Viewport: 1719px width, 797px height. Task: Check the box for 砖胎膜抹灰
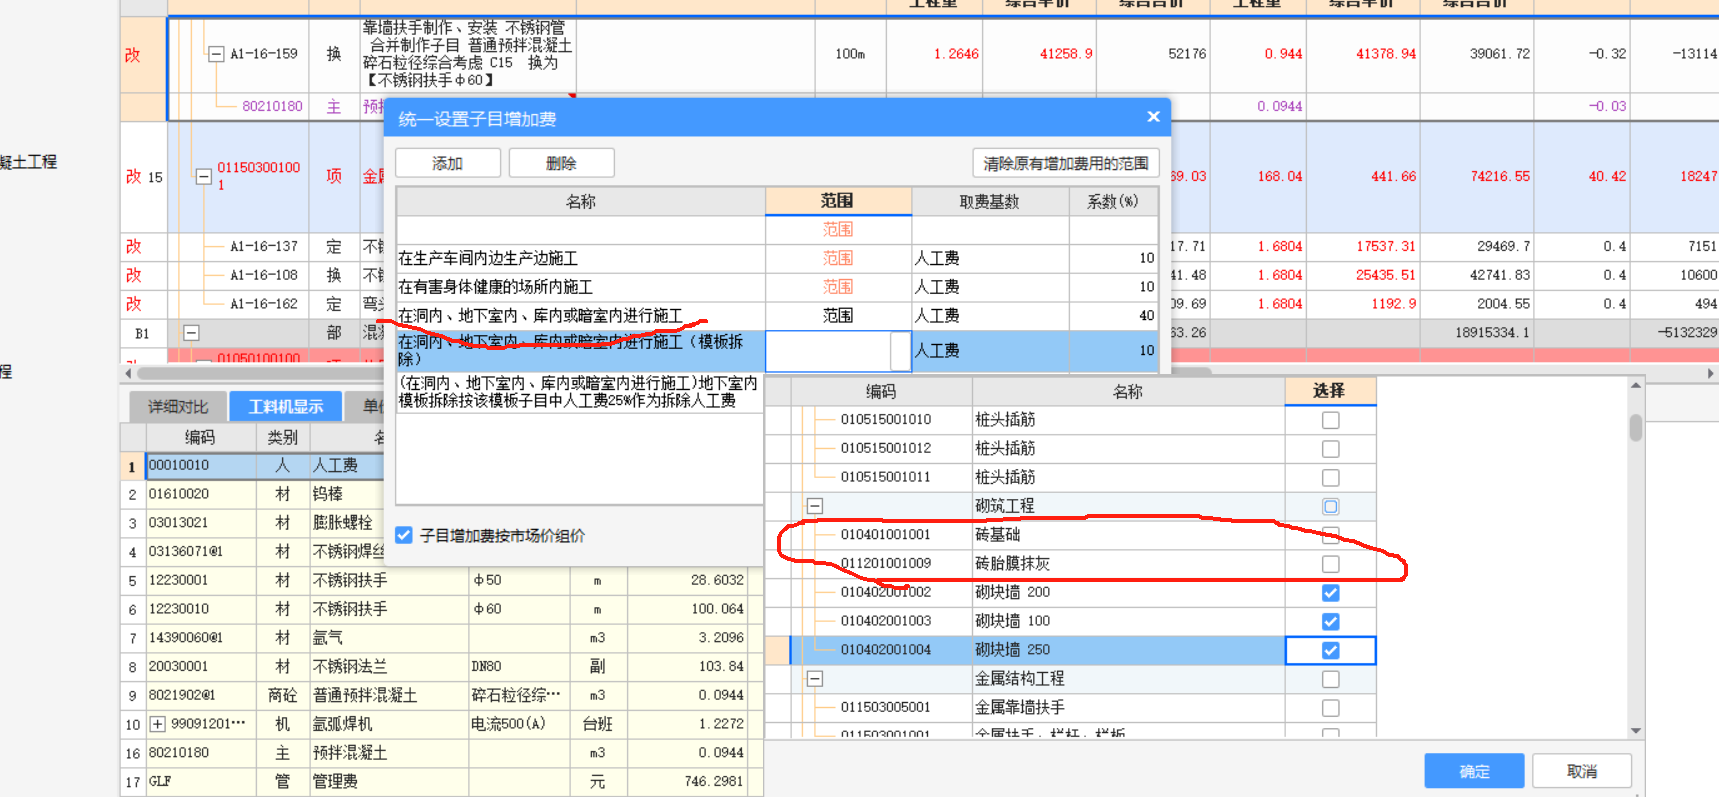tap(1330, 564)
